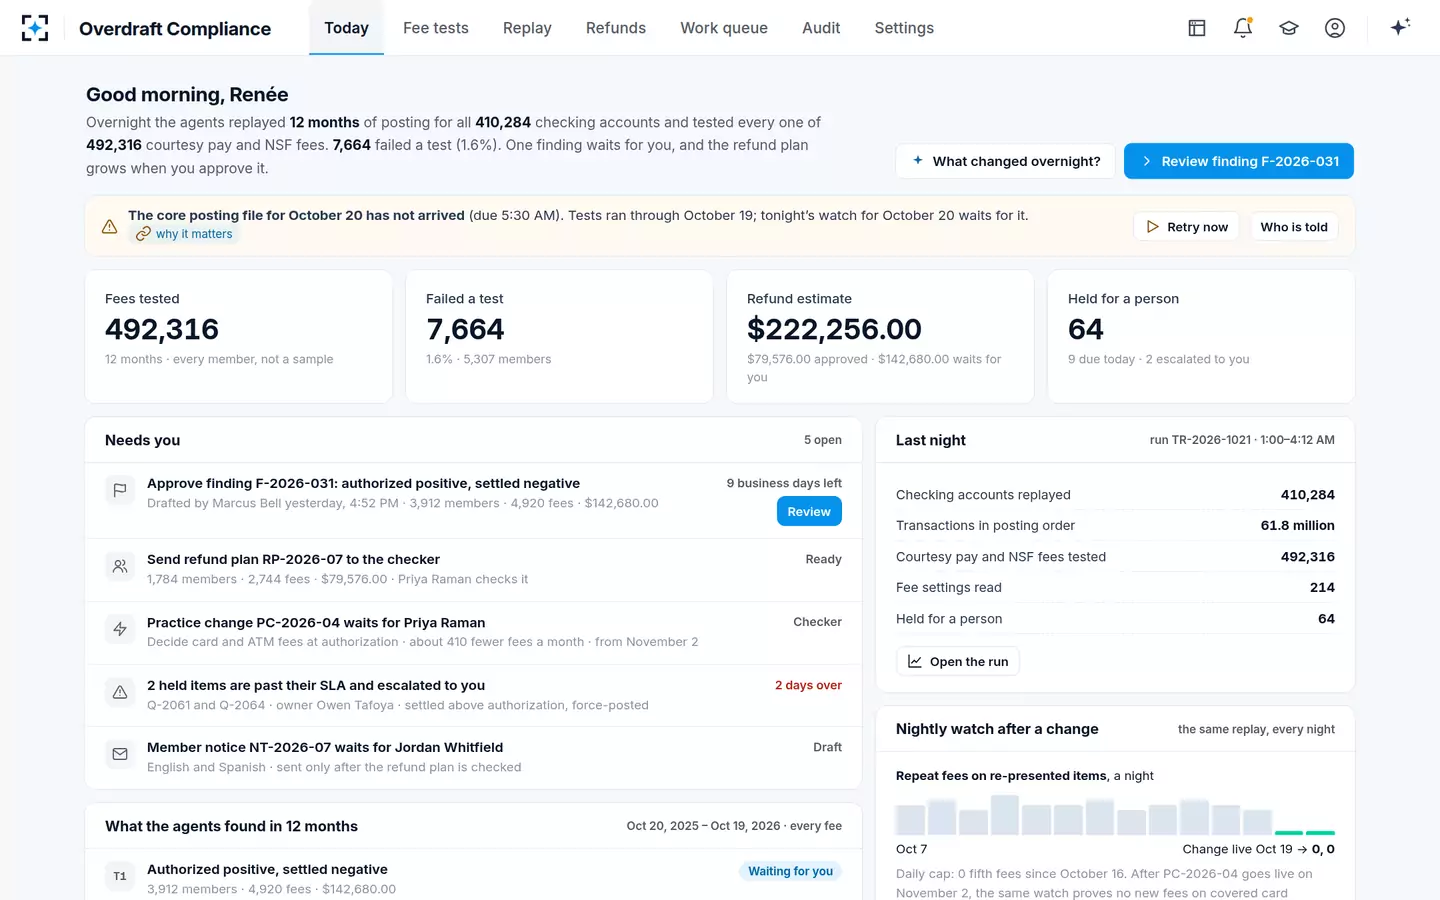
Task: Open the user account profile icon
Action: pos(1335,28)
